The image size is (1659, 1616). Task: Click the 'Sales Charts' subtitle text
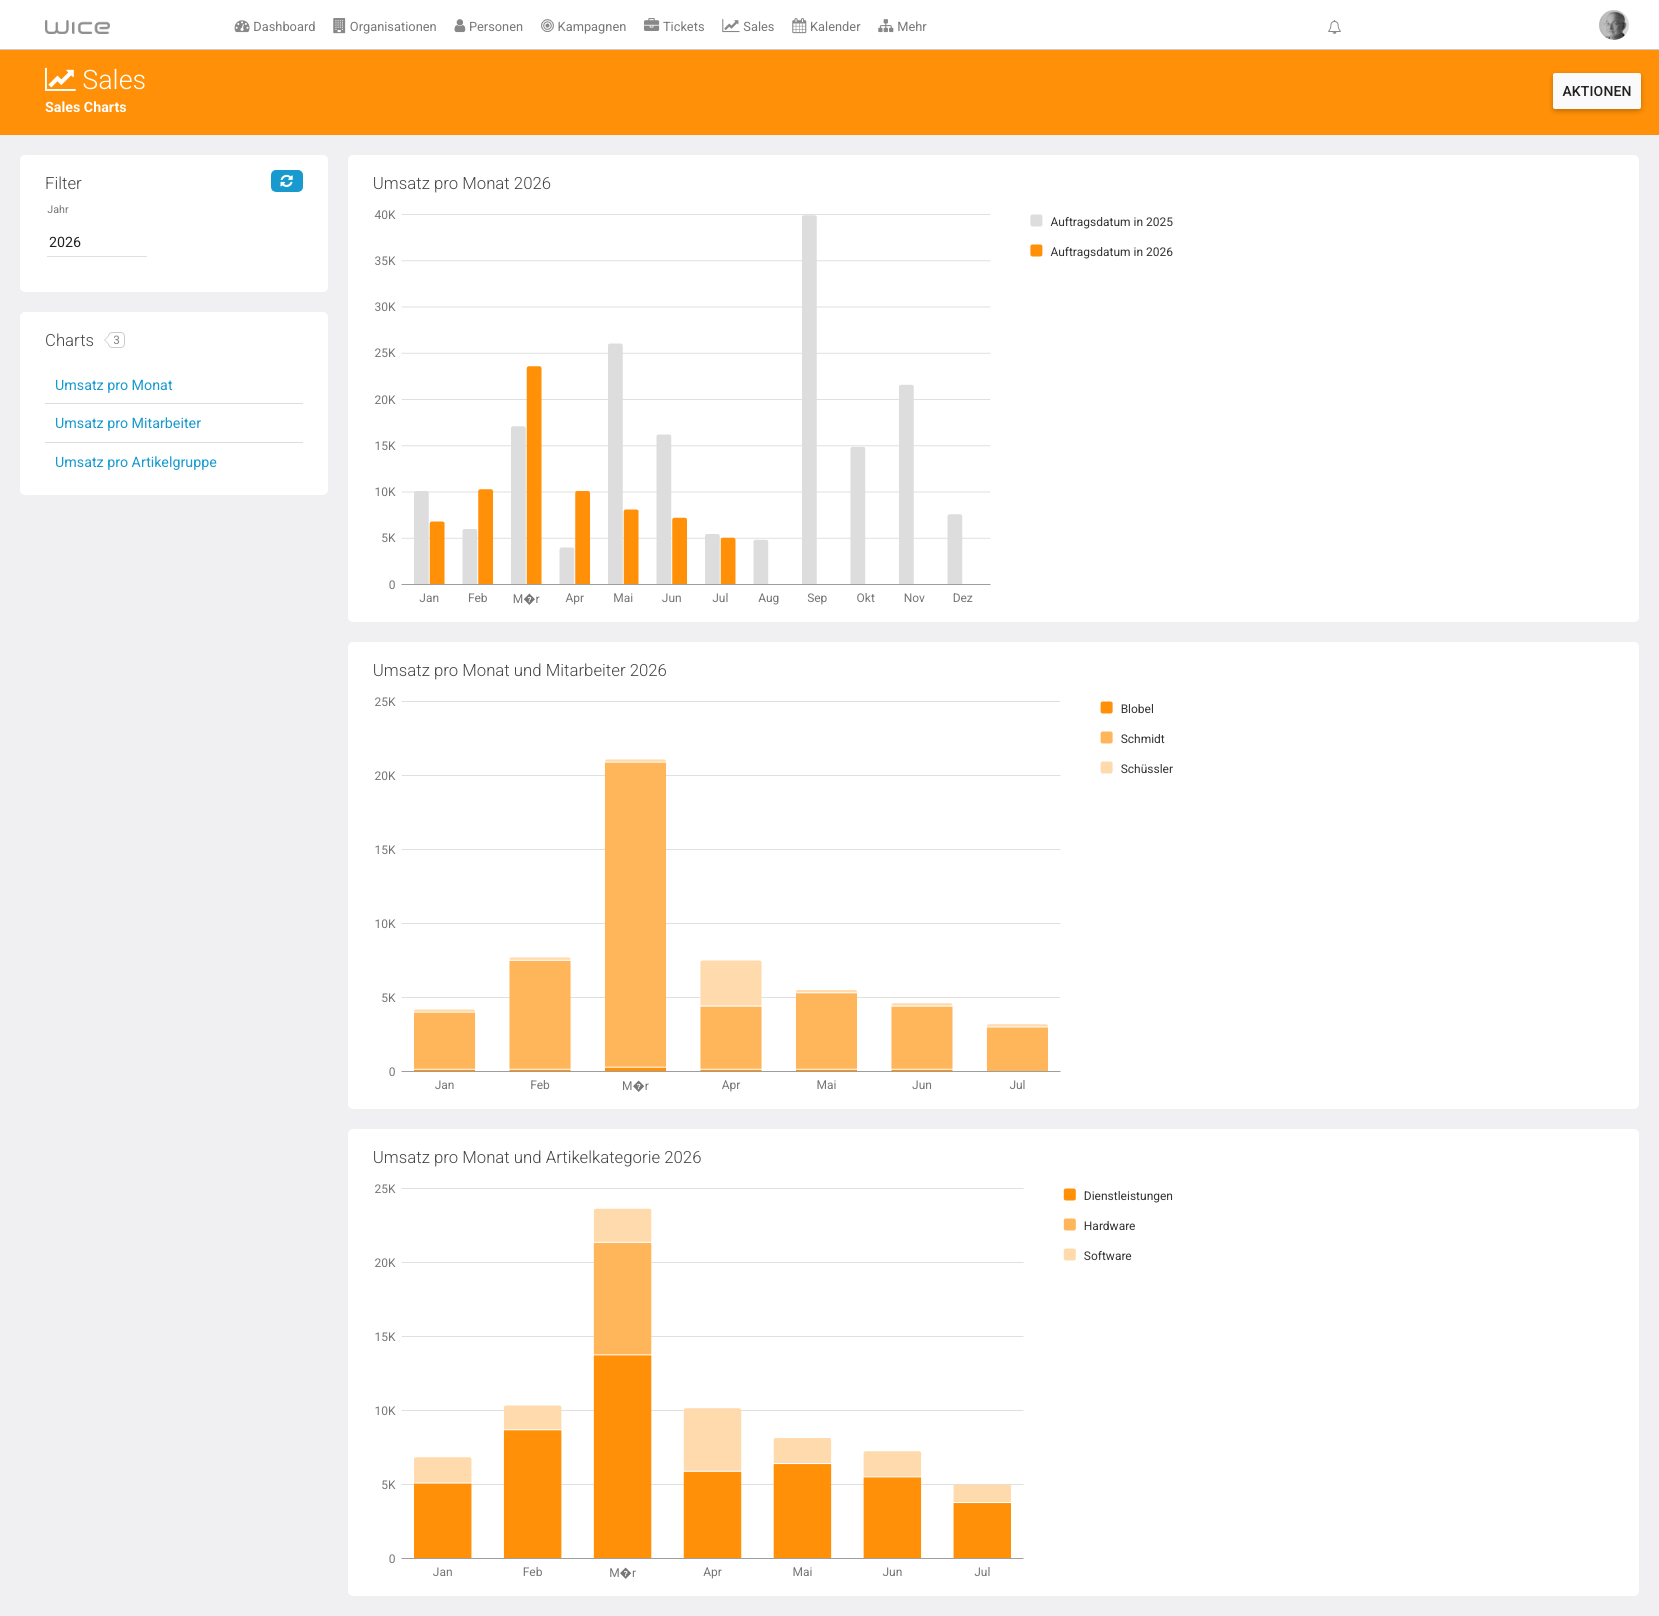coord(86,107)
